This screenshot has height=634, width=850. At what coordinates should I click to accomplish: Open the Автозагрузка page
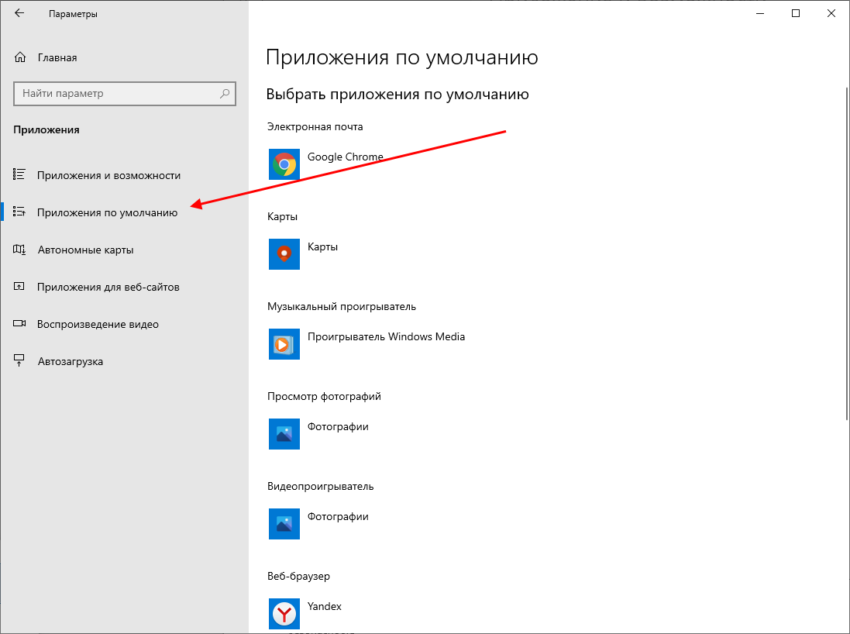[70, 361]
